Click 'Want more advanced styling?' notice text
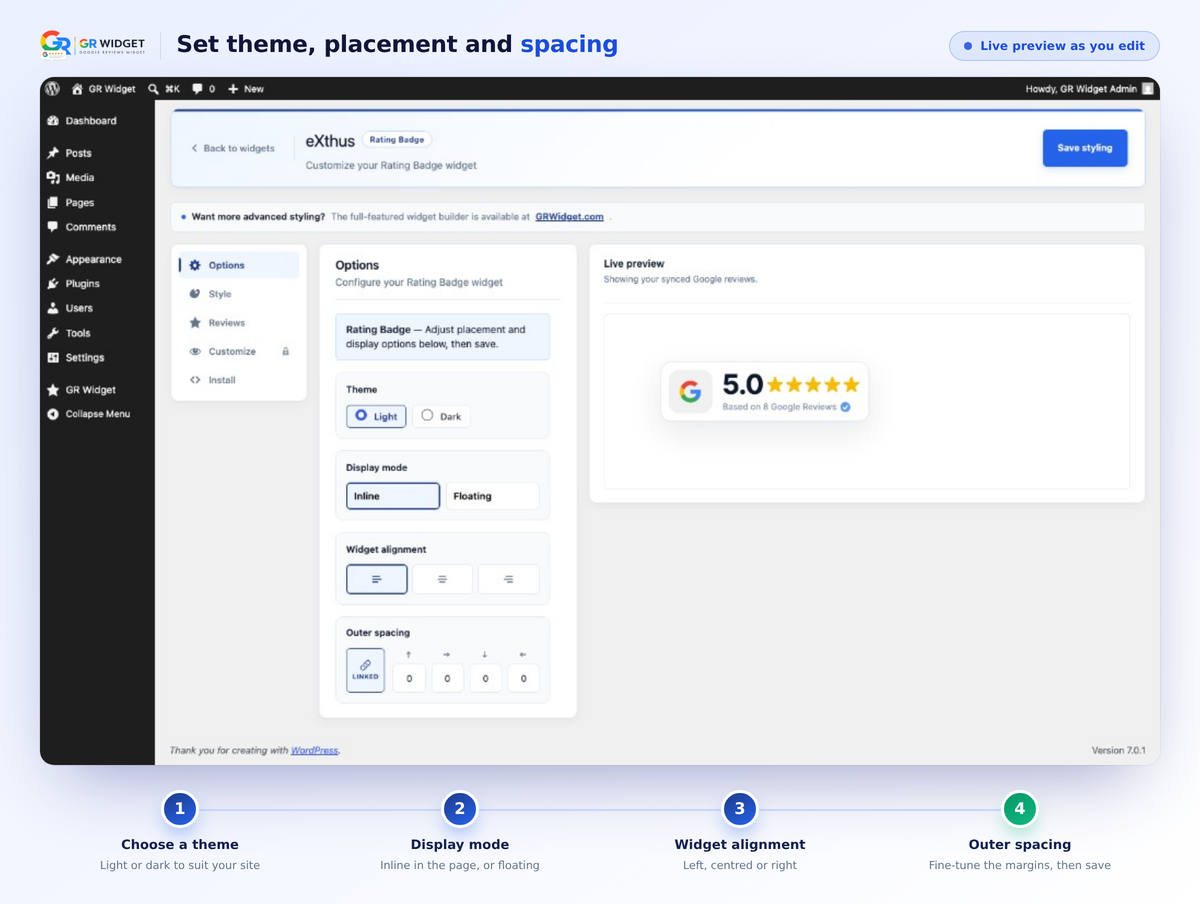This screenshot has height=904, width=1200. tap(258, 217)
